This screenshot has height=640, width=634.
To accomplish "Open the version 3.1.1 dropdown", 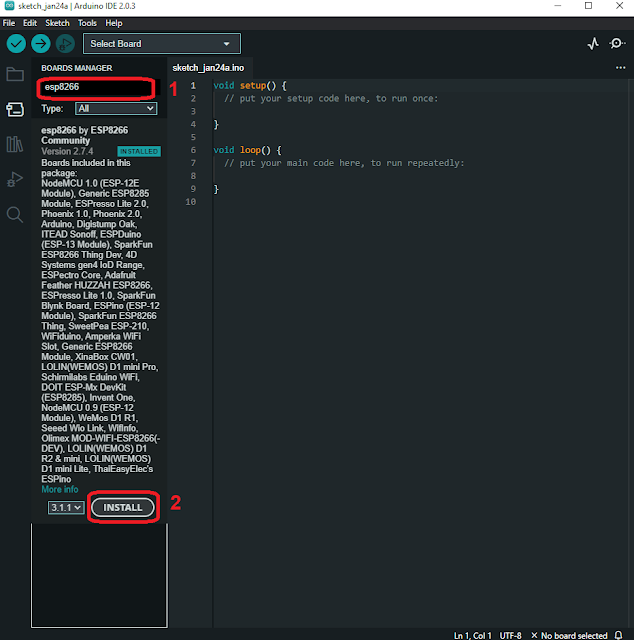I will tap(66, 507).
